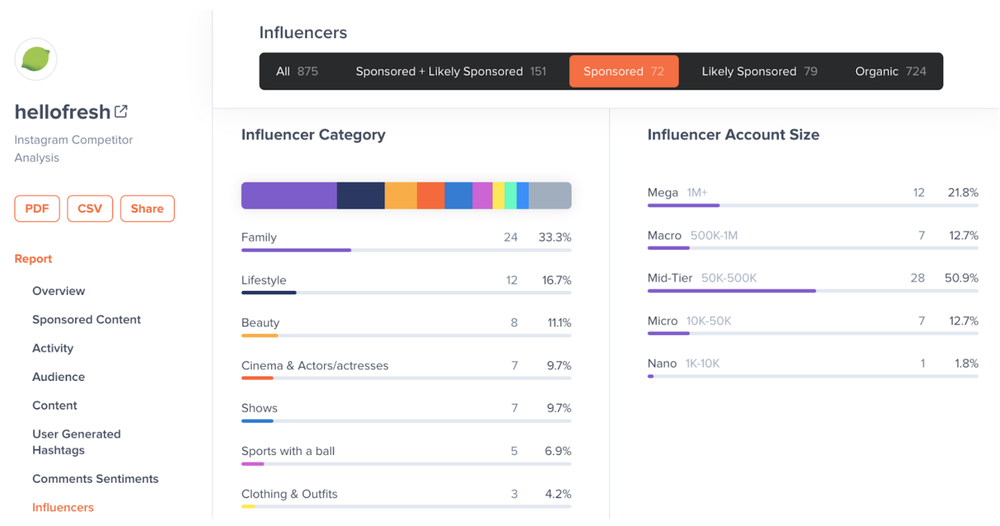Click the Share button
Viewport: 1000px width, 526px height.
pyautogui.click(x=147, y=208)
